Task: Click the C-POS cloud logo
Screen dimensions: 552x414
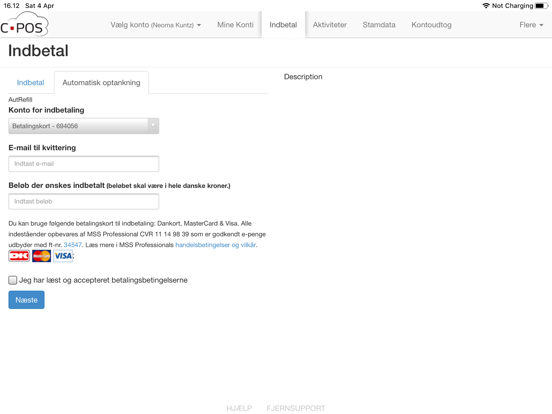Action: (x=24, y=25)
